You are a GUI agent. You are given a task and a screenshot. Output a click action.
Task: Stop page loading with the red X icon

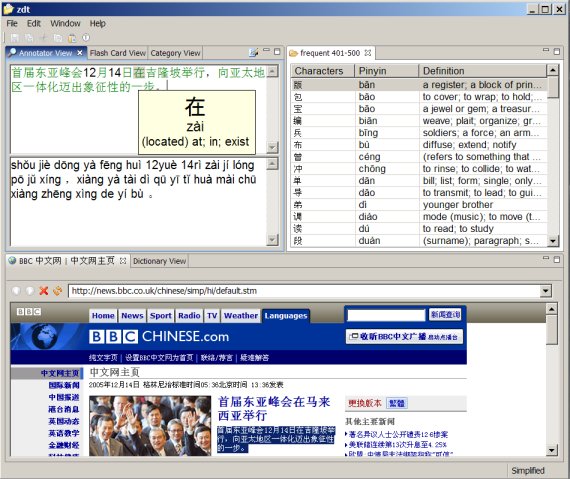[x=44, y=291]
